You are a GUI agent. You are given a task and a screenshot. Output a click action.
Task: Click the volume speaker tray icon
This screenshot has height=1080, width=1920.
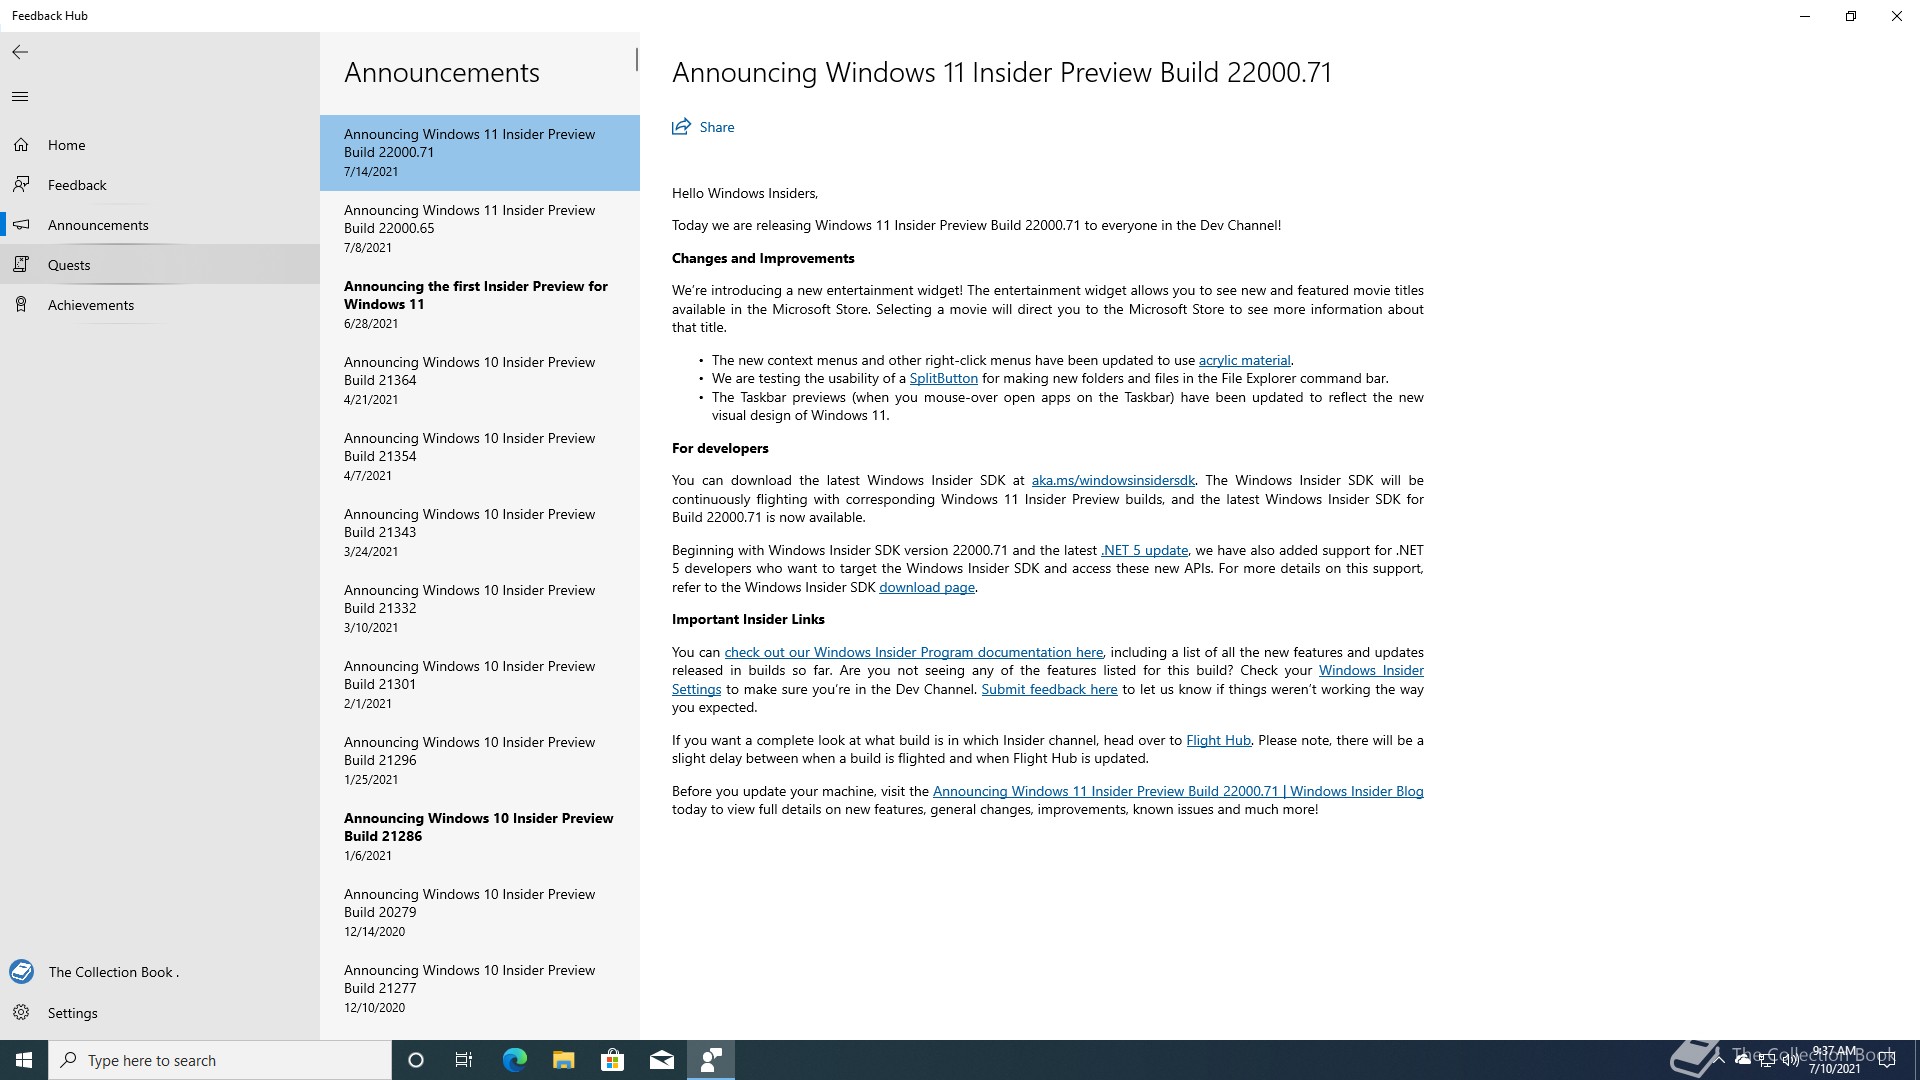[1790, 1060]
